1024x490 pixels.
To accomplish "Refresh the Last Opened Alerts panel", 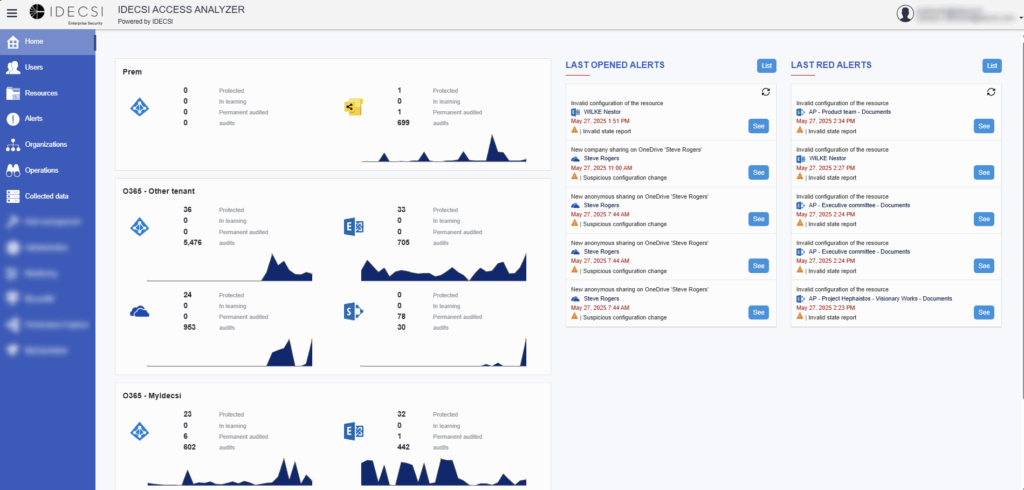I will pyautogui.click(x=765, y=92).
